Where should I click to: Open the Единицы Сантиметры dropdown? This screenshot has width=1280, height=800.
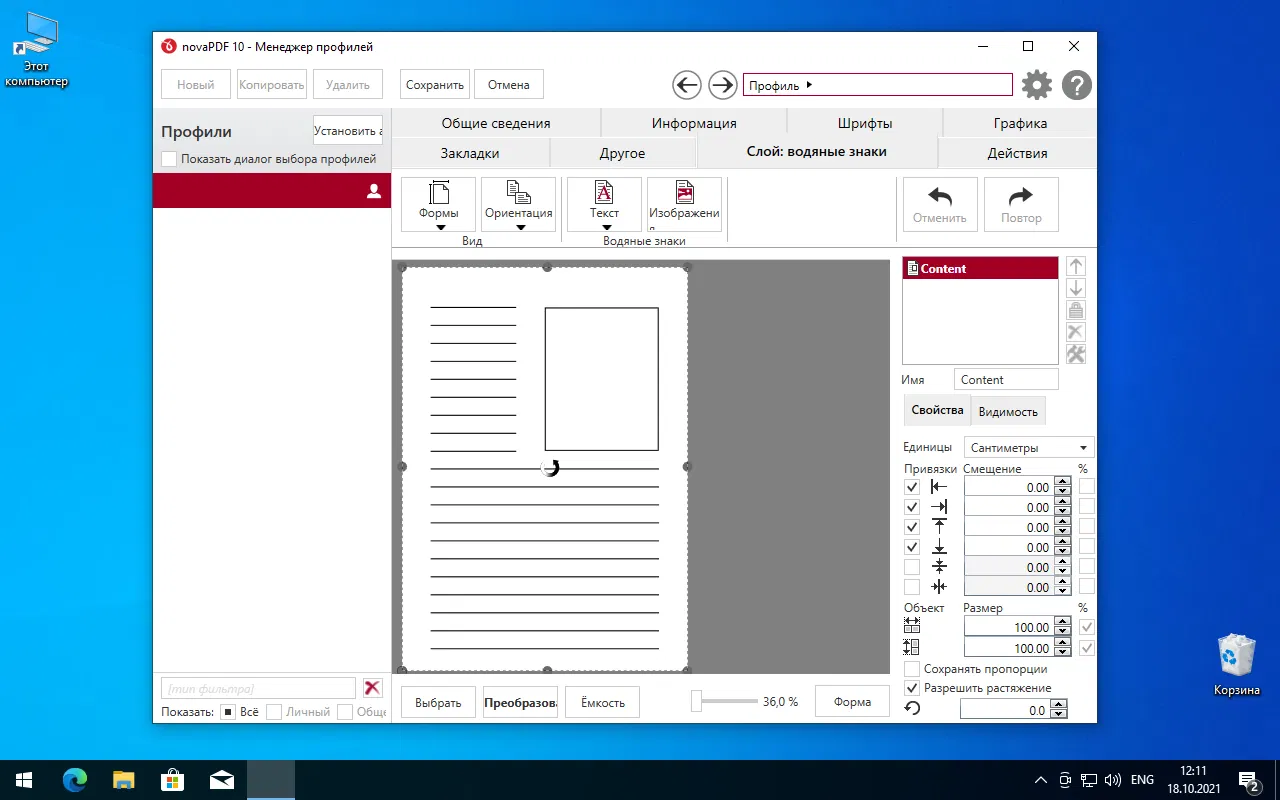tap(1029, 448)
